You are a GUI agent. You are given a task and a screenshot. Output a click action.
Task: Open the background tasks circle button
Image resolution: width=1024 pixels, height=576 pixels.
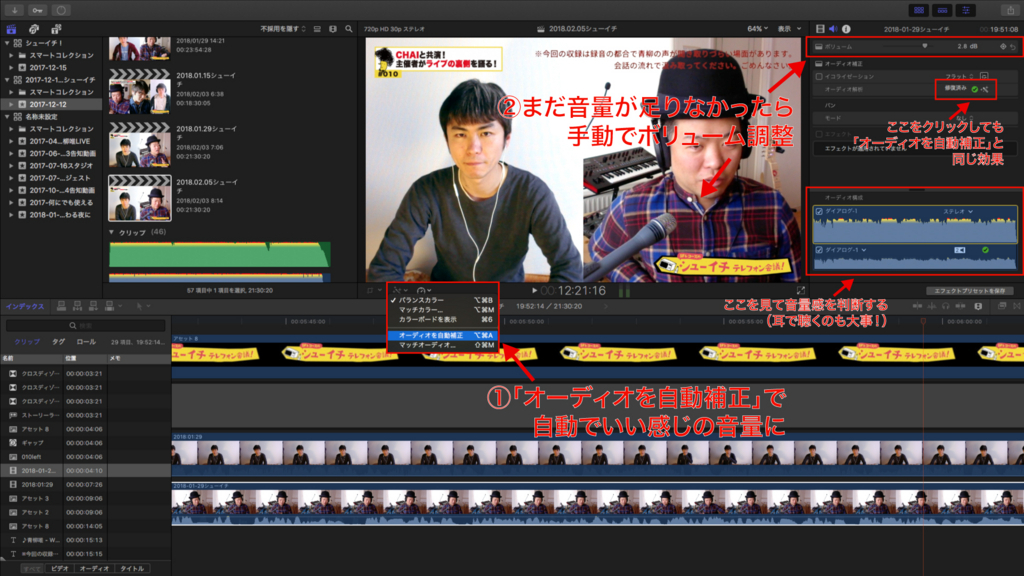click(x=61, y=10)
